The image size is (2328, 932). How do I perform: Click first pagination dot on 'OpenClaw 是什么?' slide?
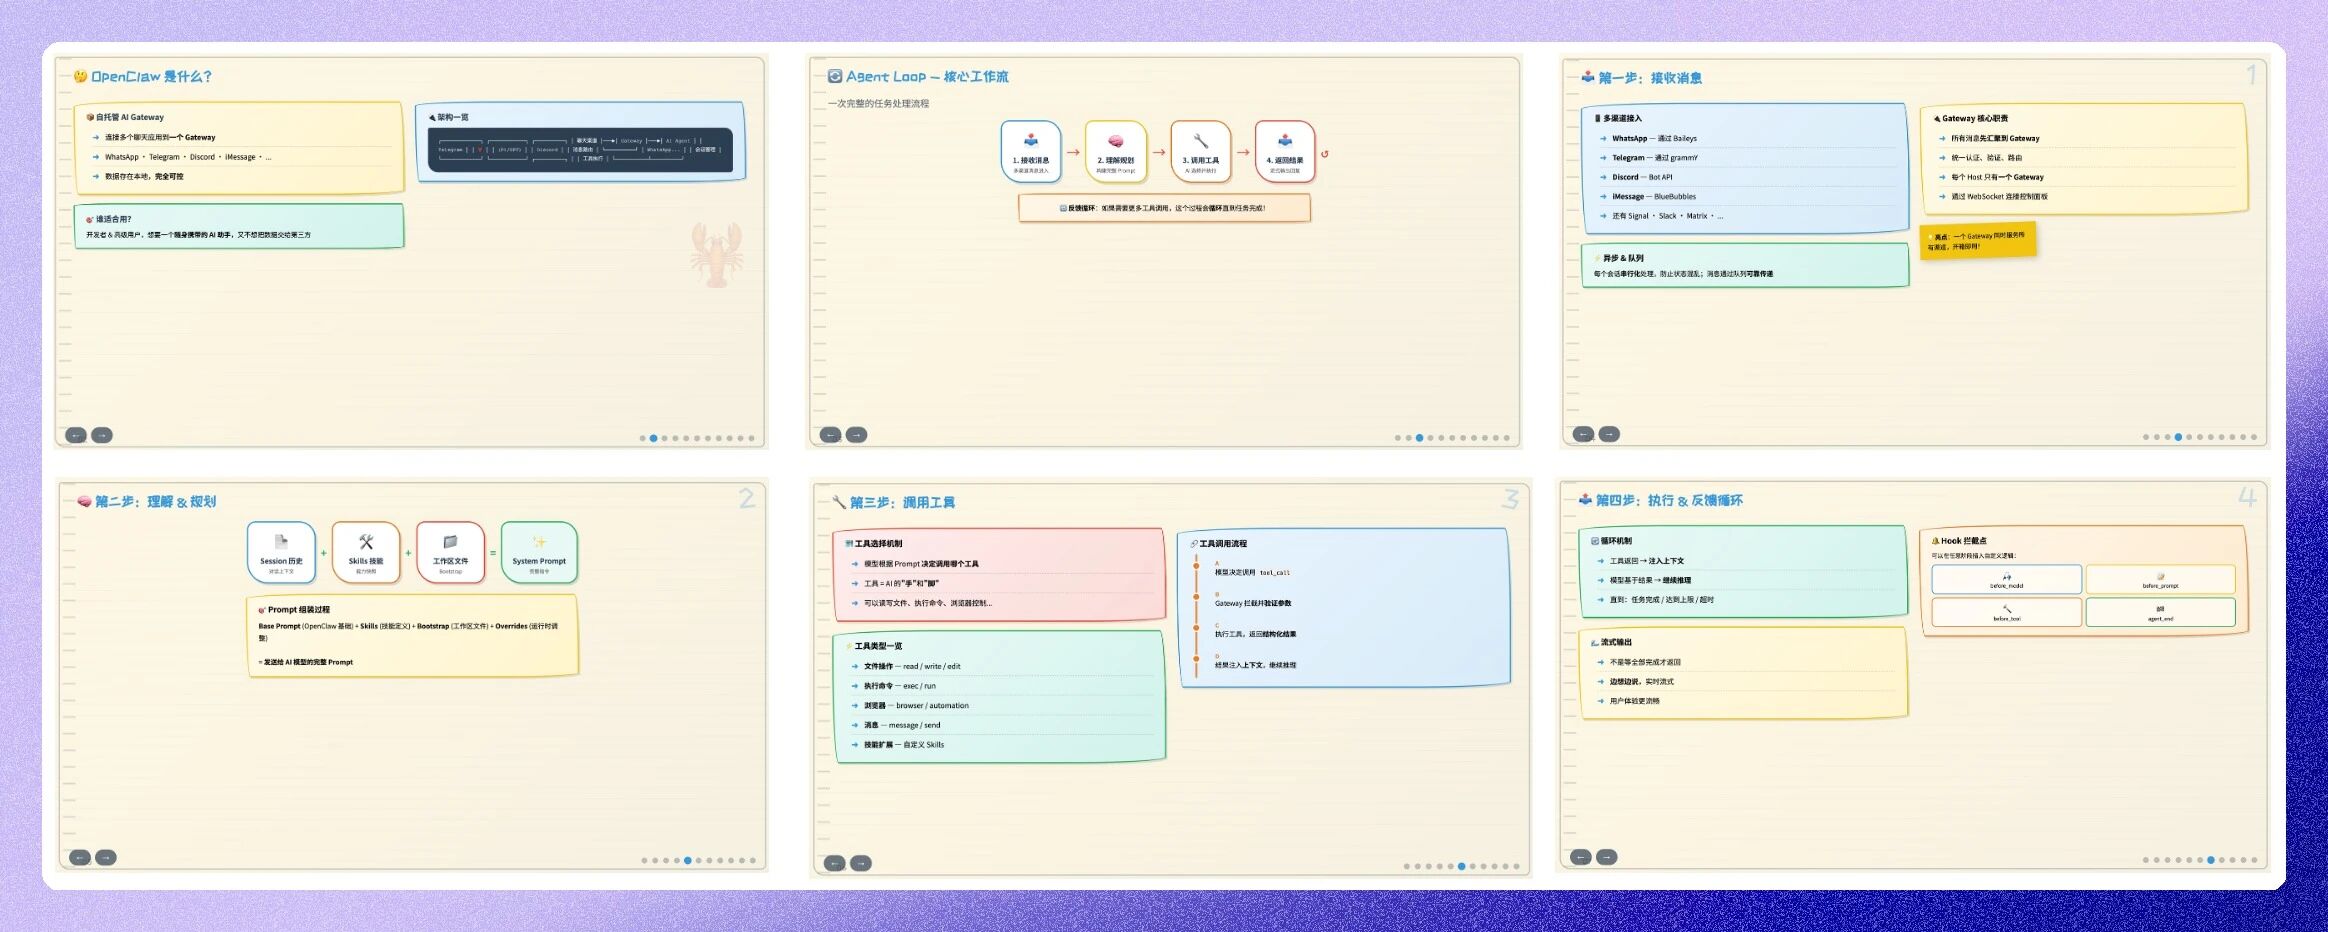643,438
